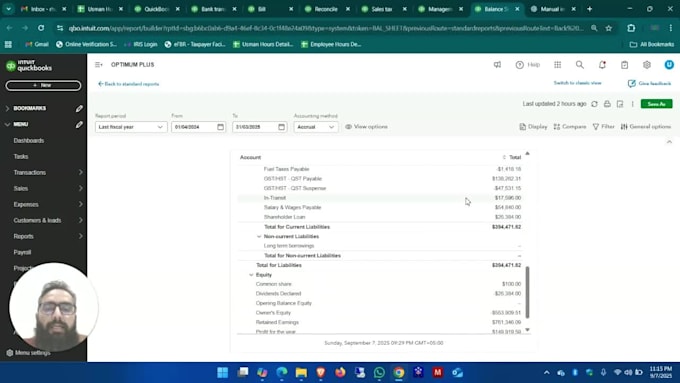Click the Save As button
Viewport: 680px width, 383px height.
(x=657, y=104)
